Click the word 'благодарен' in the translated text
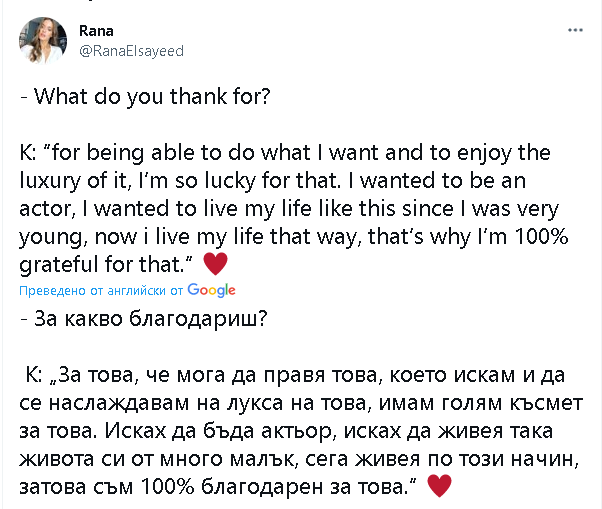The image size is (602, 509). click(x=264, y=487)
